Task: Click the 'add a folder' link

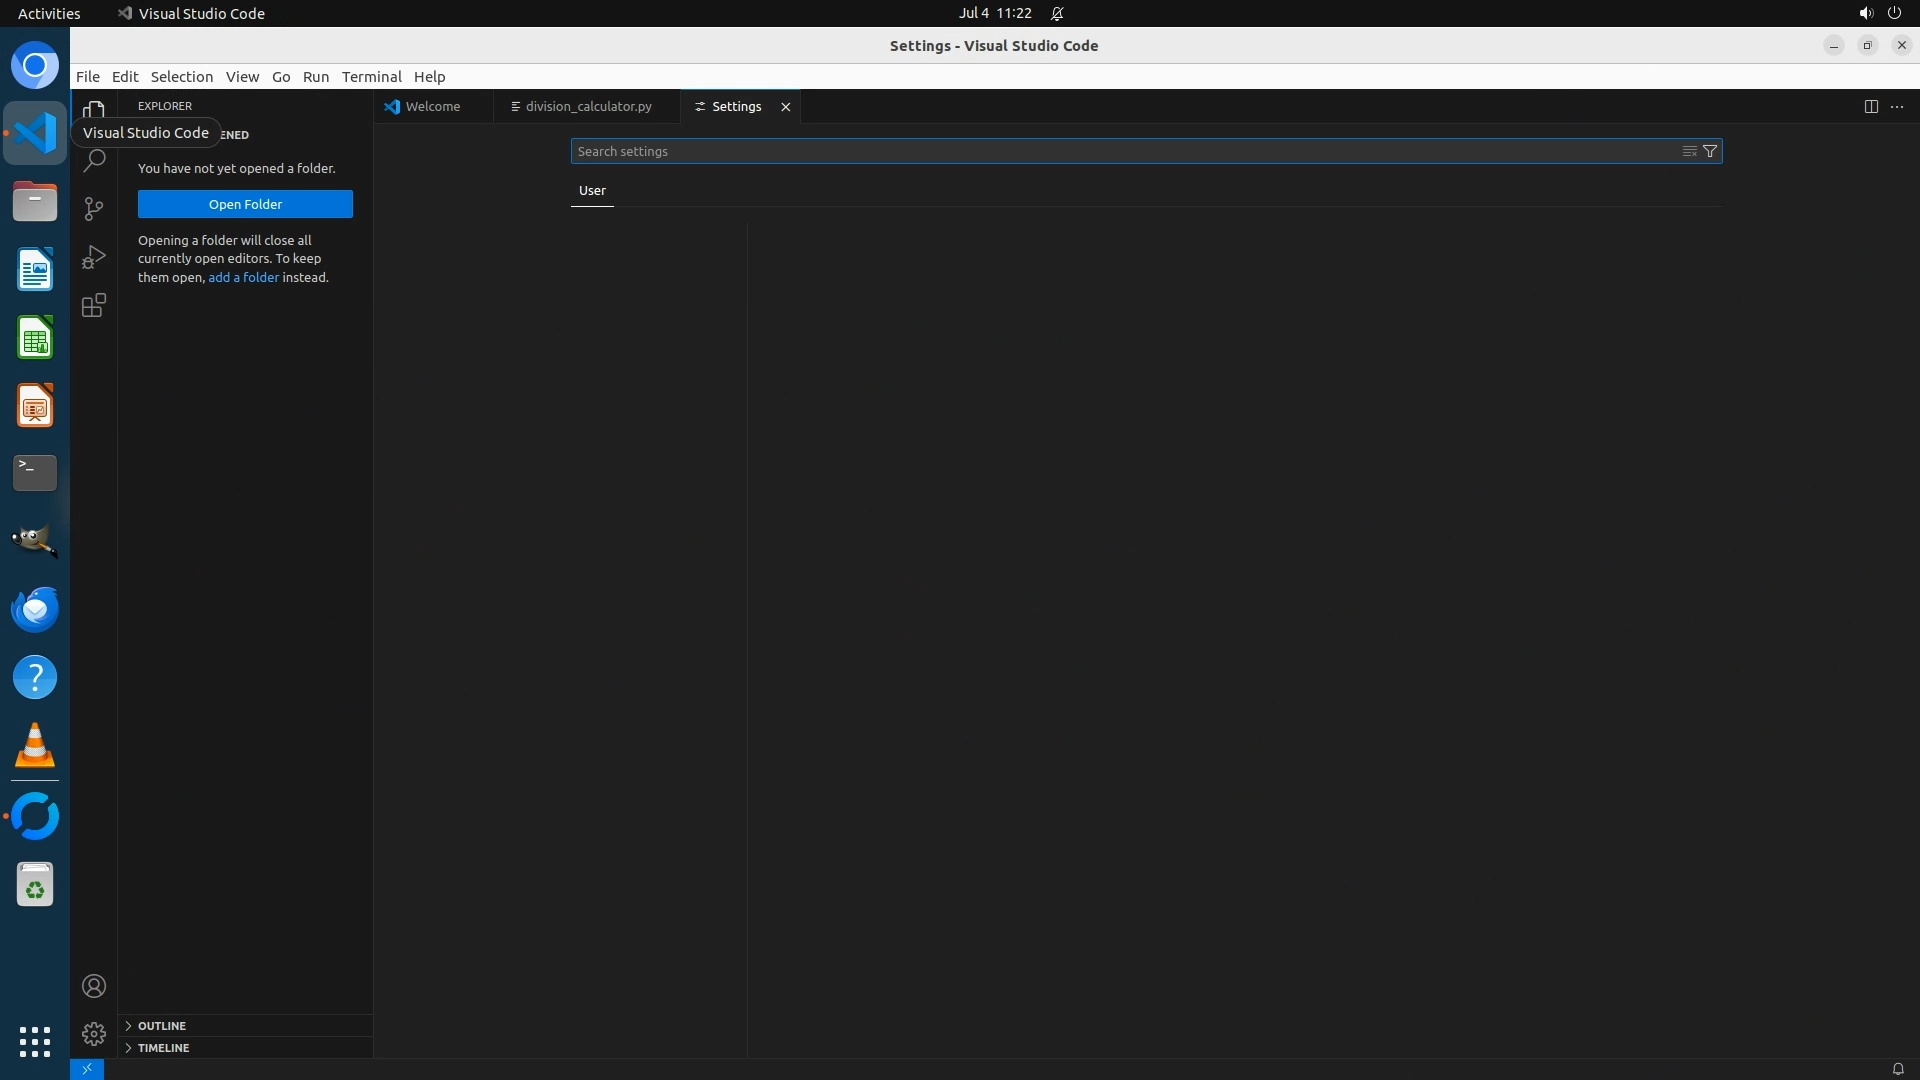Action: pyautogui.click(x=243, y=278)
